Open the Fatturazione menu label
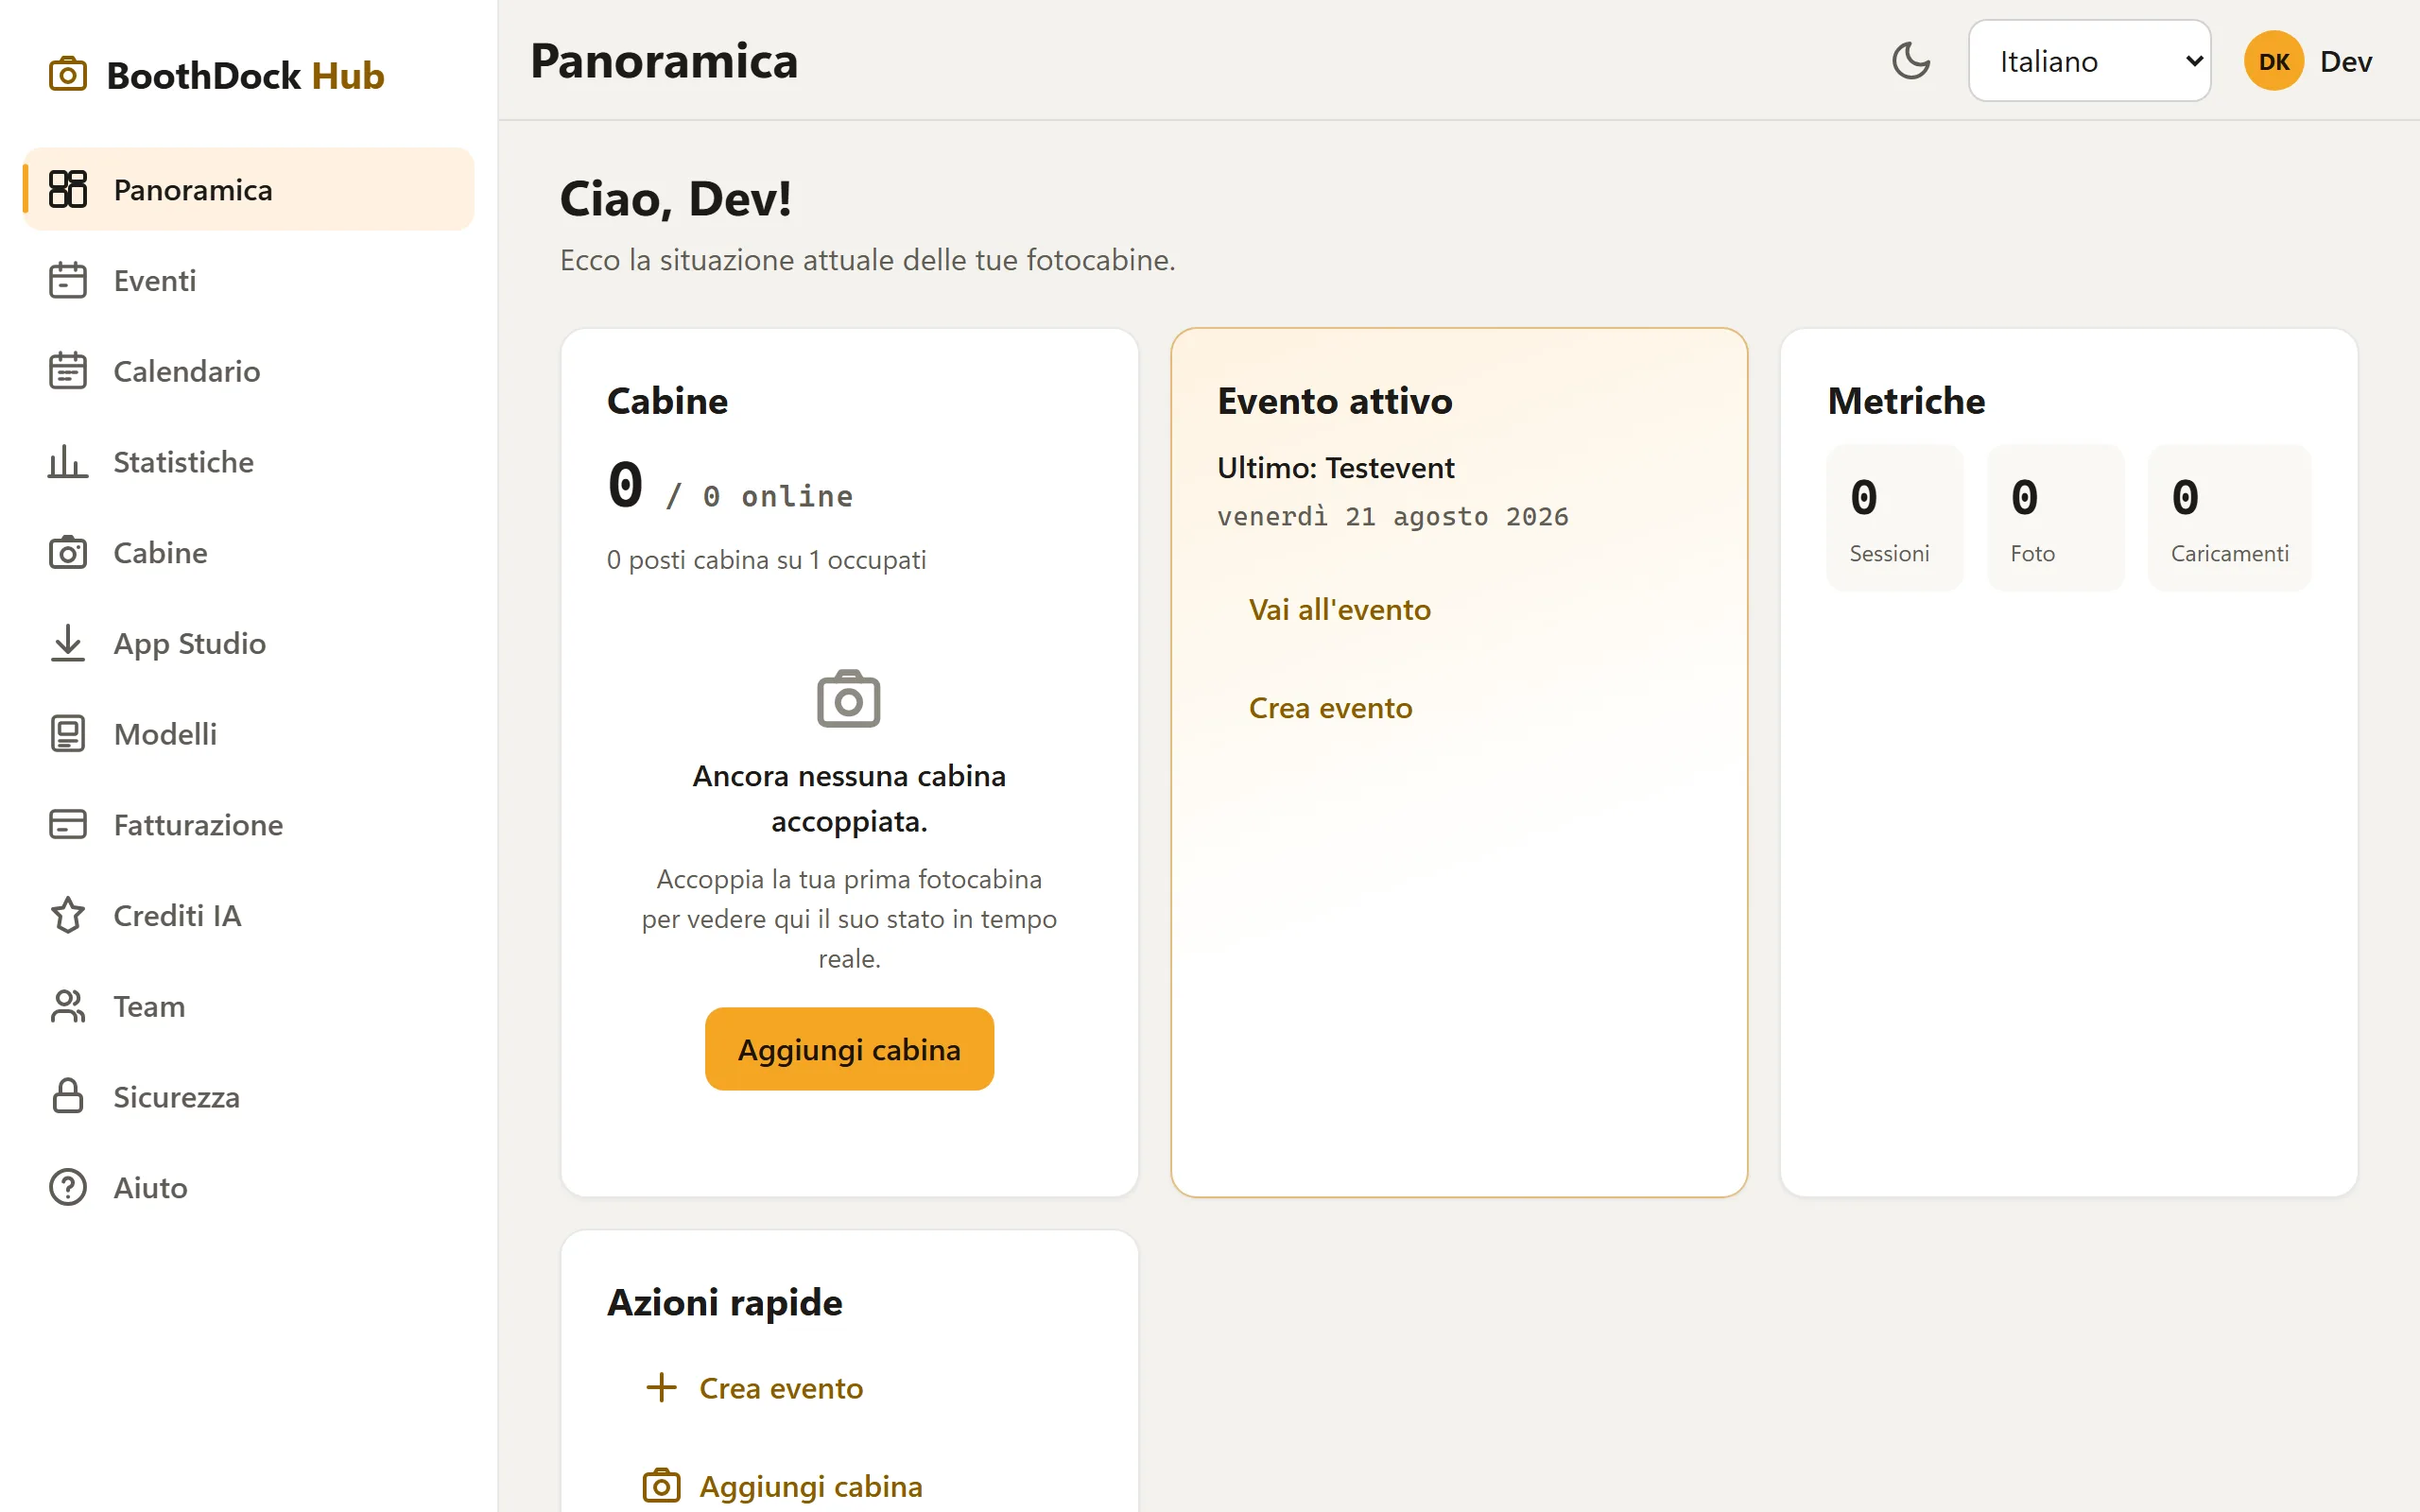 (x=198, y=824)
